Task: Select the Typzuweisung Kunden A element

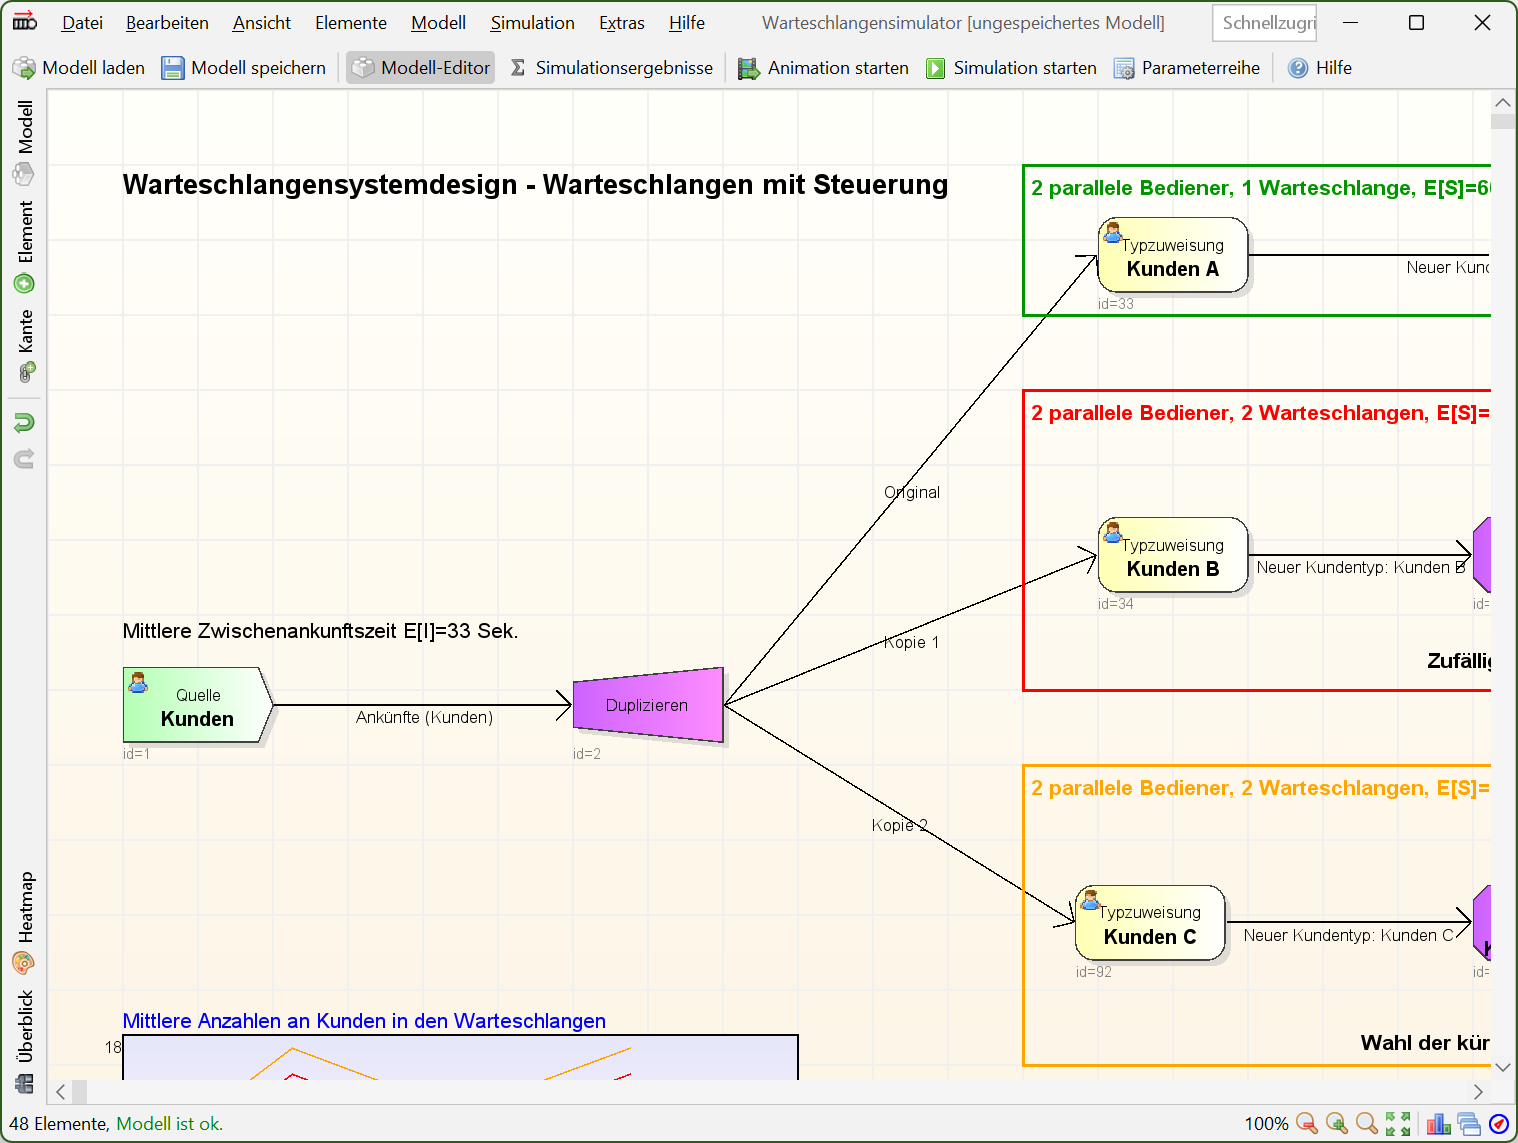Action: (x=1173, y=255)
